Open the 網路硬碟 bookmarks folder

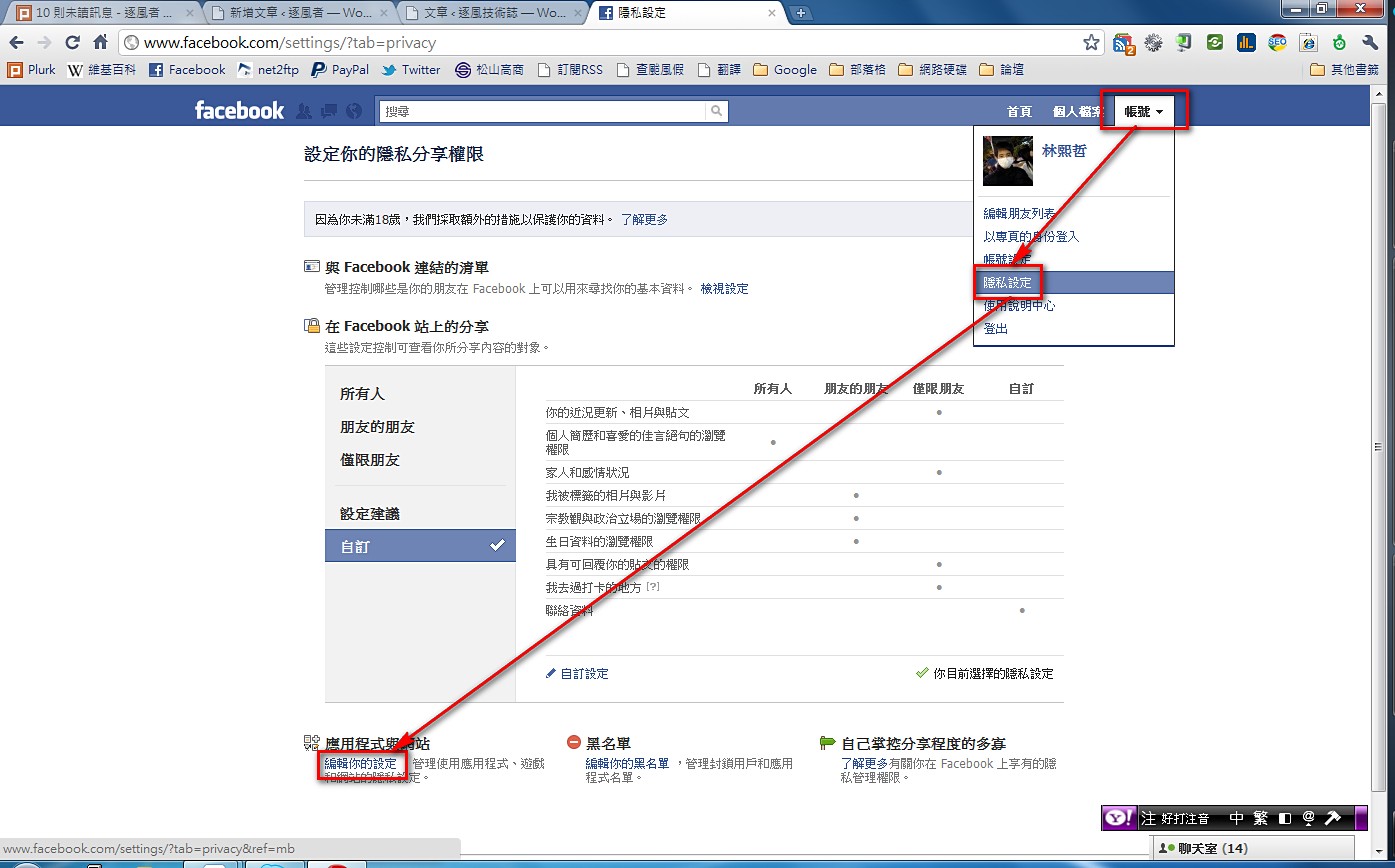tap(933, 70)
